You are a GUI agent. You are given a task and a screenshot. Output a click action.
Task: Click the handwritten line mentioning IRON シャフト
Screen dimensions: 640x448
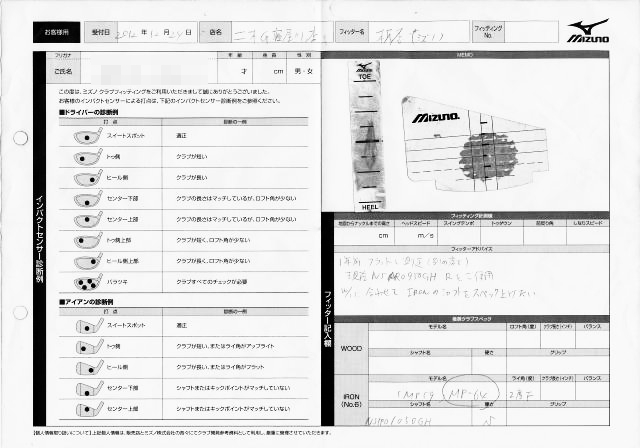(x=437, y=292)
